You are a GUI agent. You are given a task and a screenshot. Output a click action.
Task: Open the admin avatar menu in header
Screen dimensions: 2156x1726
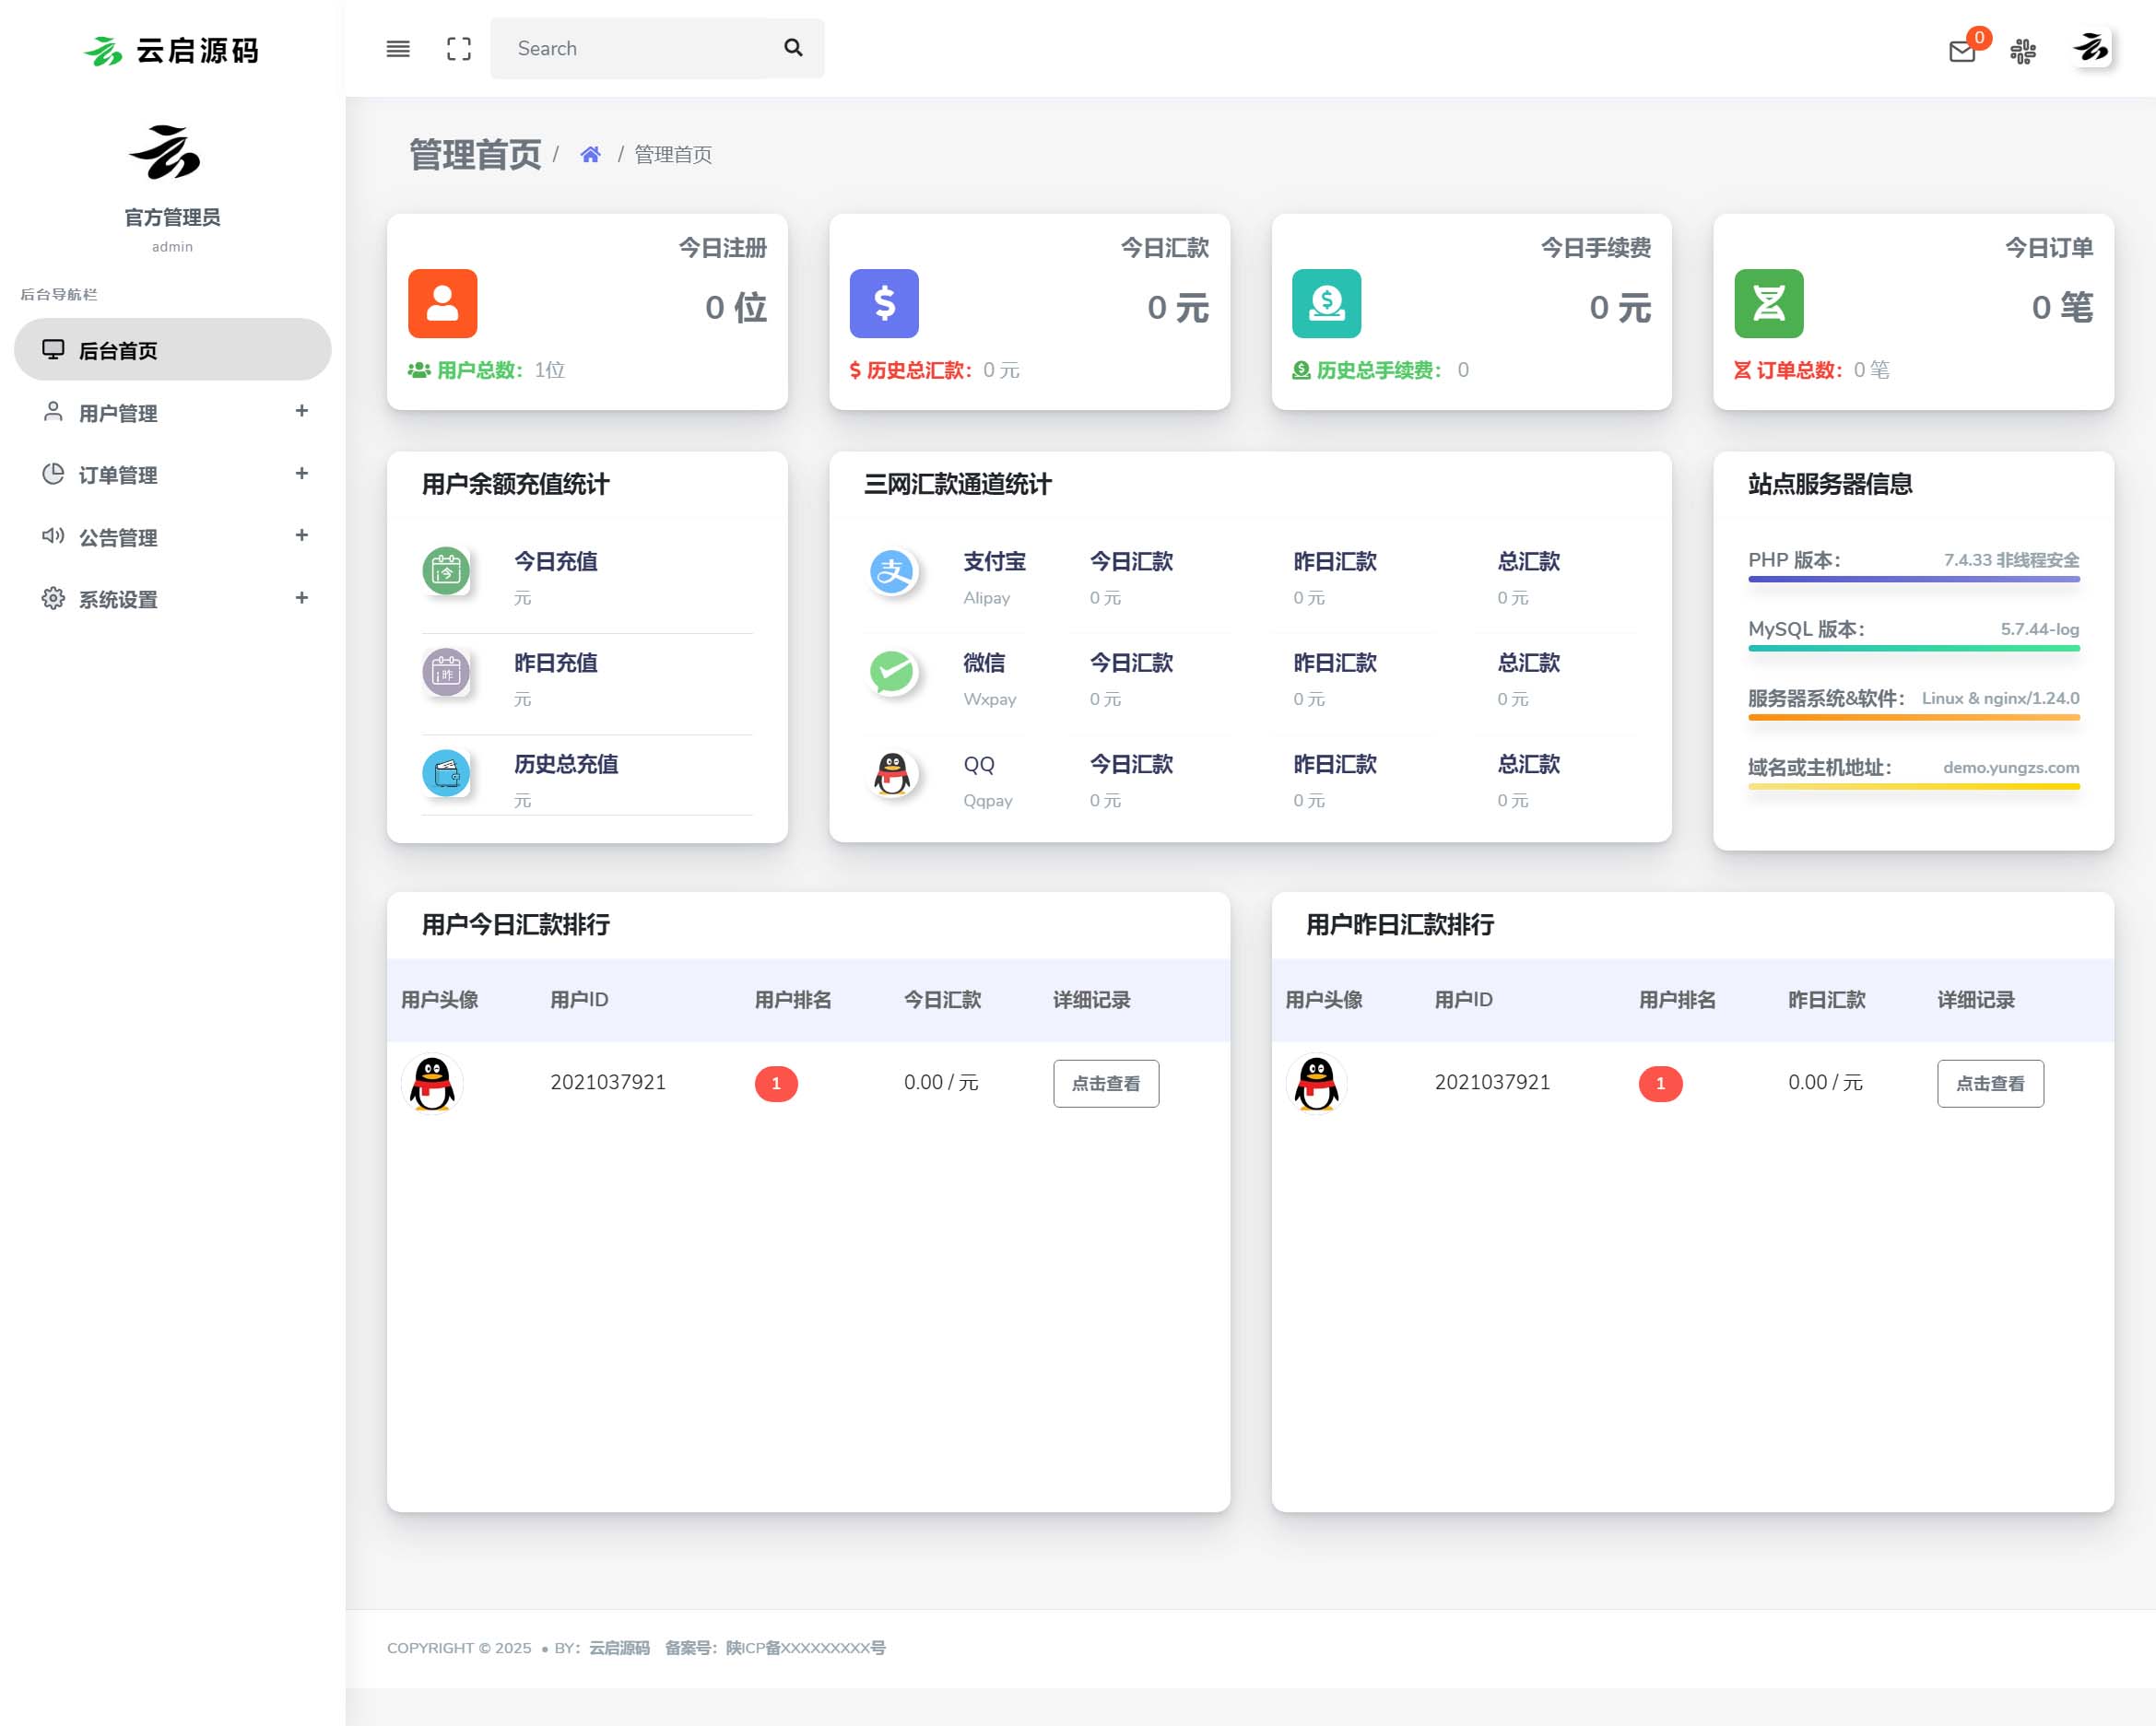point(2091,48)
